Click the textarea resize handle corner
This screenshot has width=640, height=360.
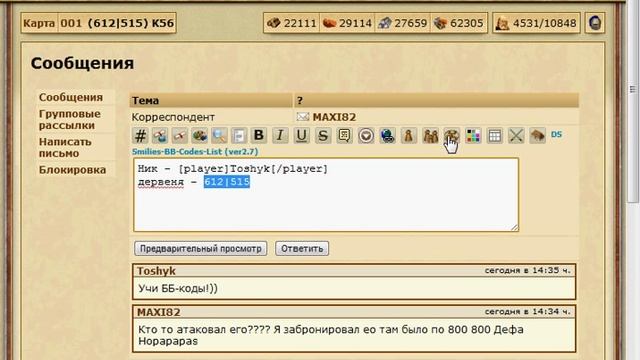pos(514,227)
